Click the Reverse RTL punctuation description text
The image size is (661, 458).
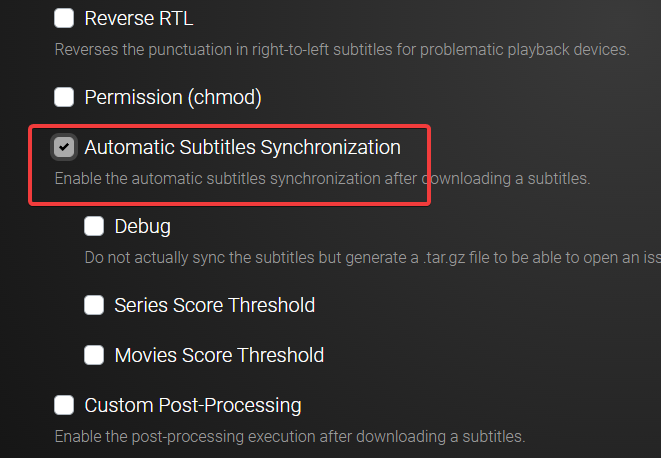[342, 50]
